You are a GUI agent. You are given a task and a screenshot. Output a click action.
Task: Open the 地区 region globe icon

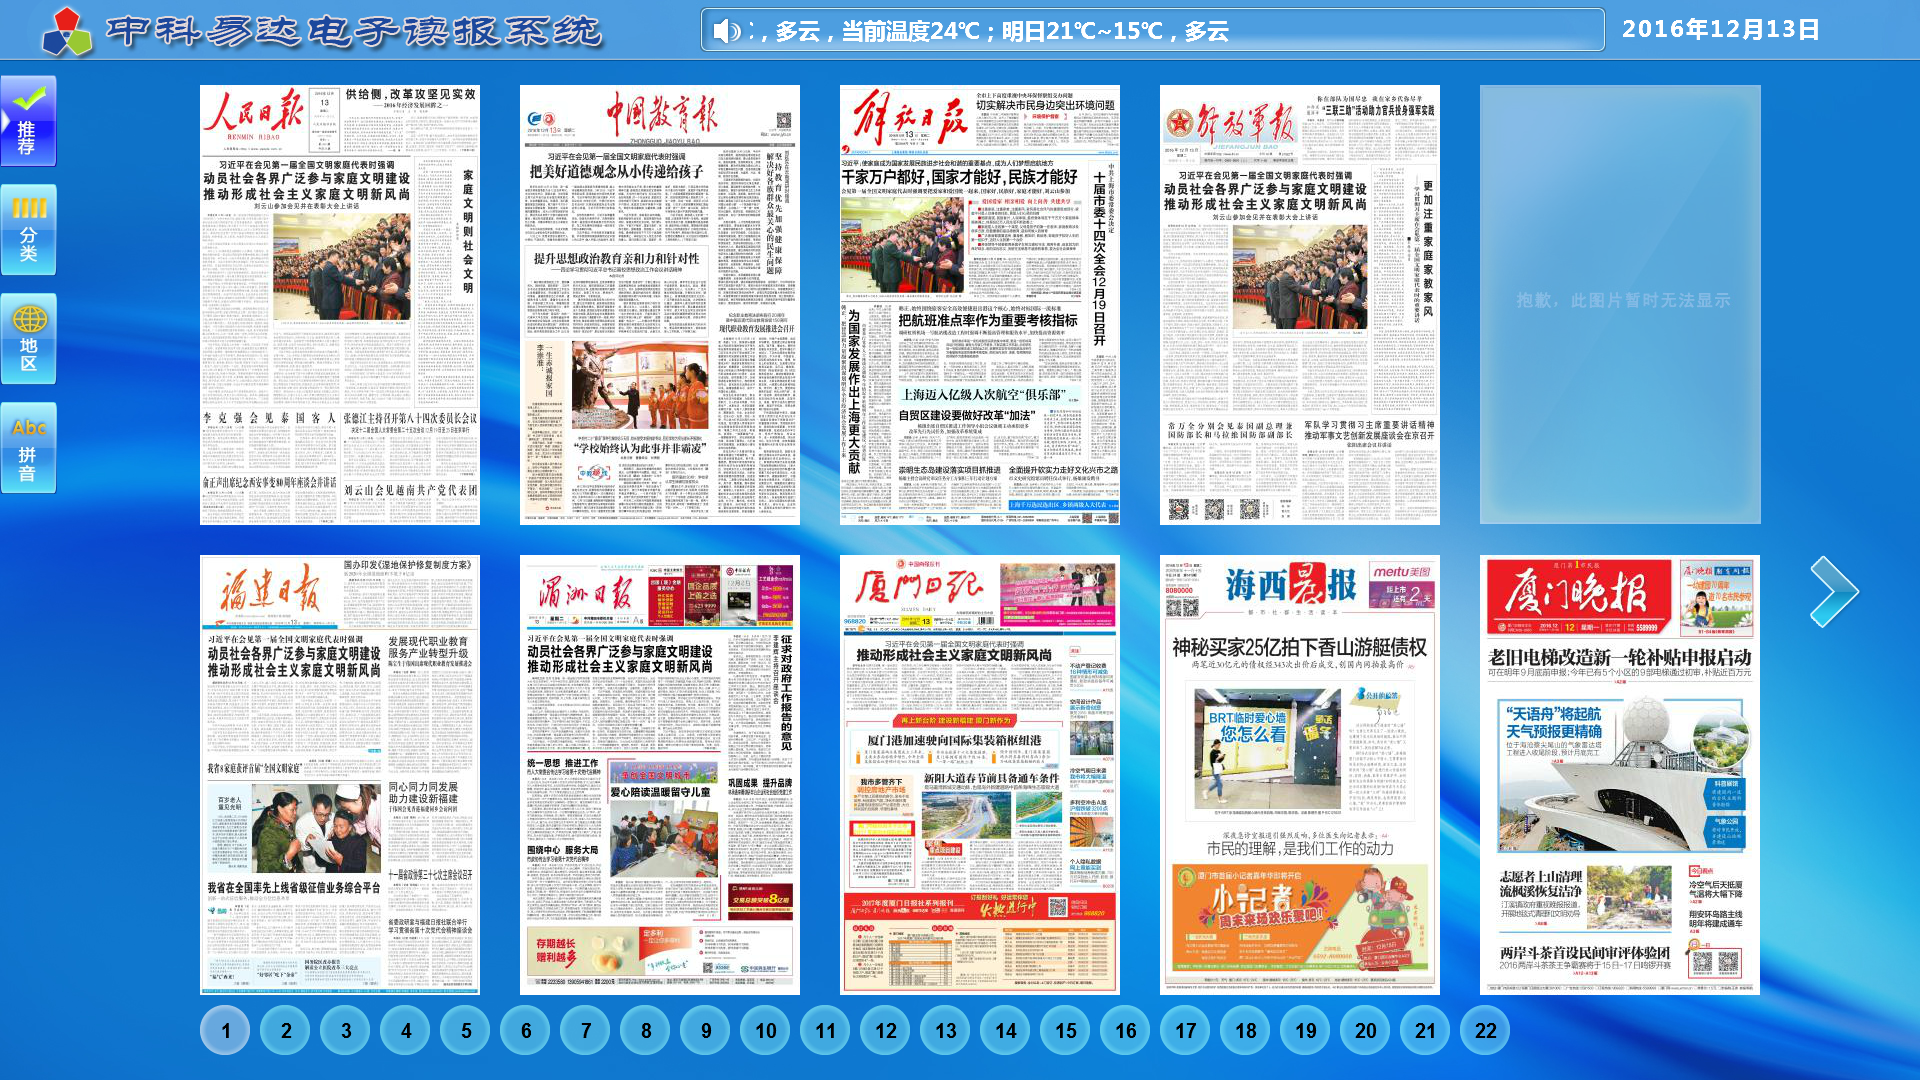[x=28, y=338]
